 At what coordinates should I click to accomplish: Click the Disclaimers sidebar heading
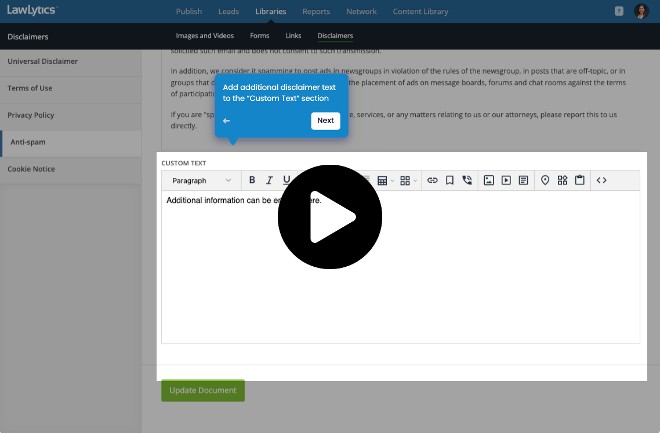click(28, 37)
